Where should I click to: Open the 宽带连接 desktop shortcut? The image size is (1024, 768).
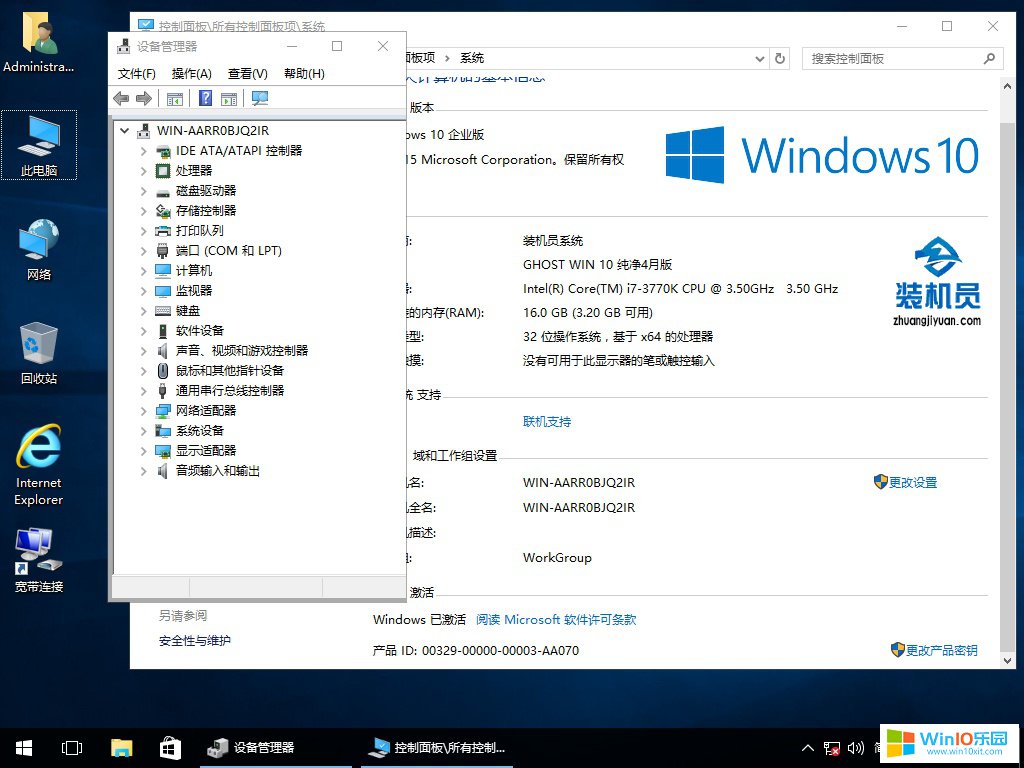39,560
